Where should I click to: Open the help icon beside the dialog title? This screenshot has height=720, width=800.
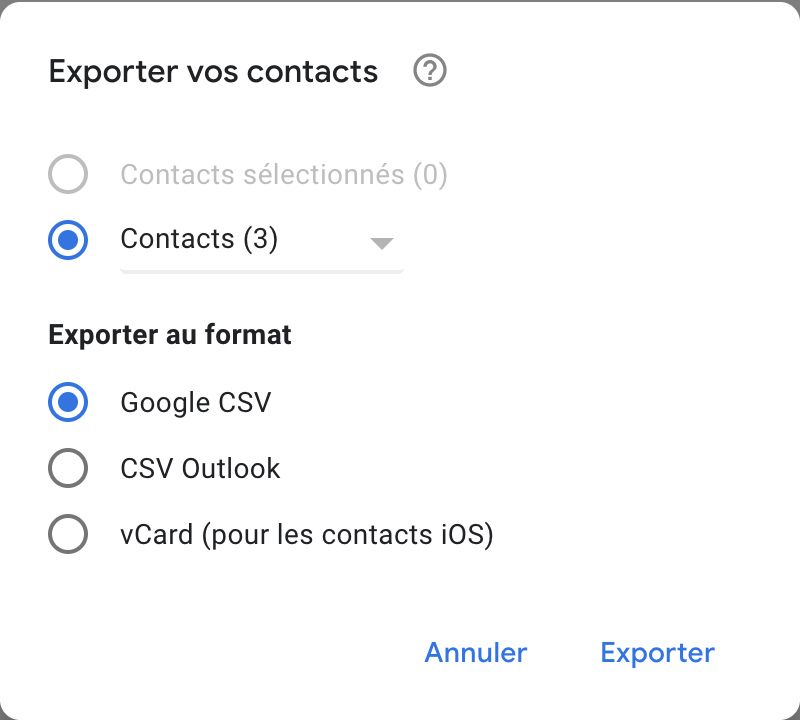point(430,71)
